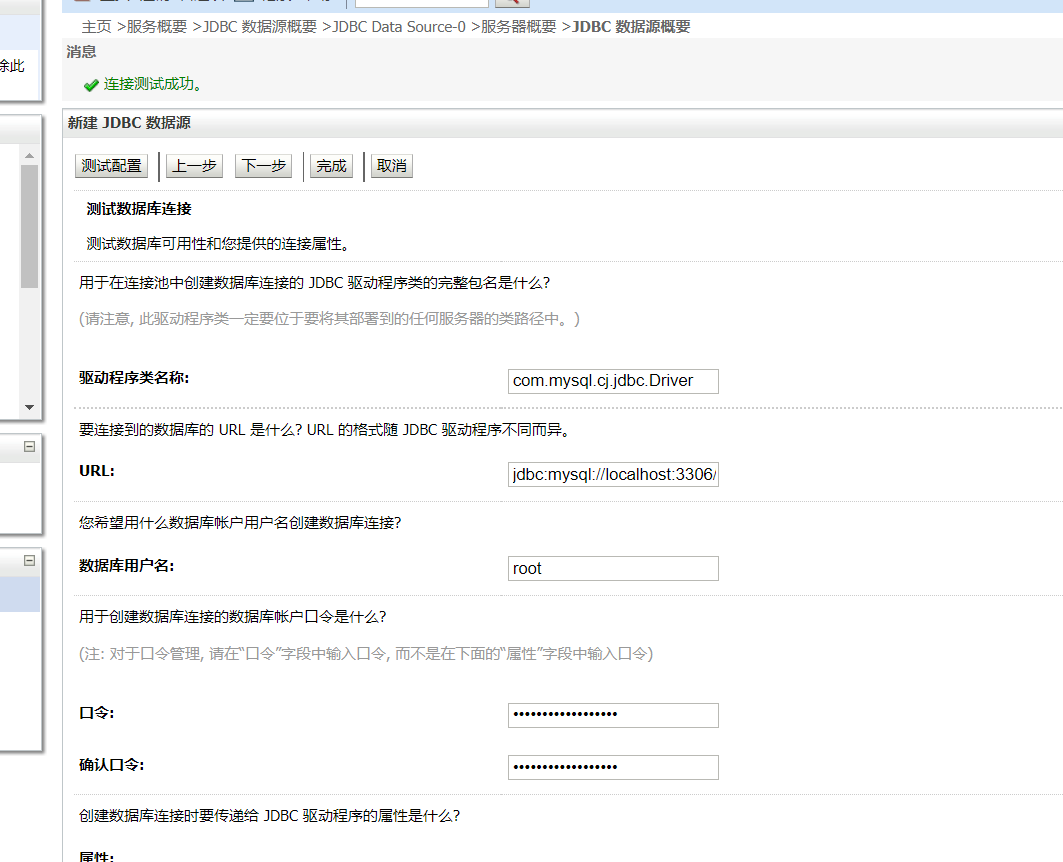Click the 完成 button to finish wizard

[x=330, y=166]
